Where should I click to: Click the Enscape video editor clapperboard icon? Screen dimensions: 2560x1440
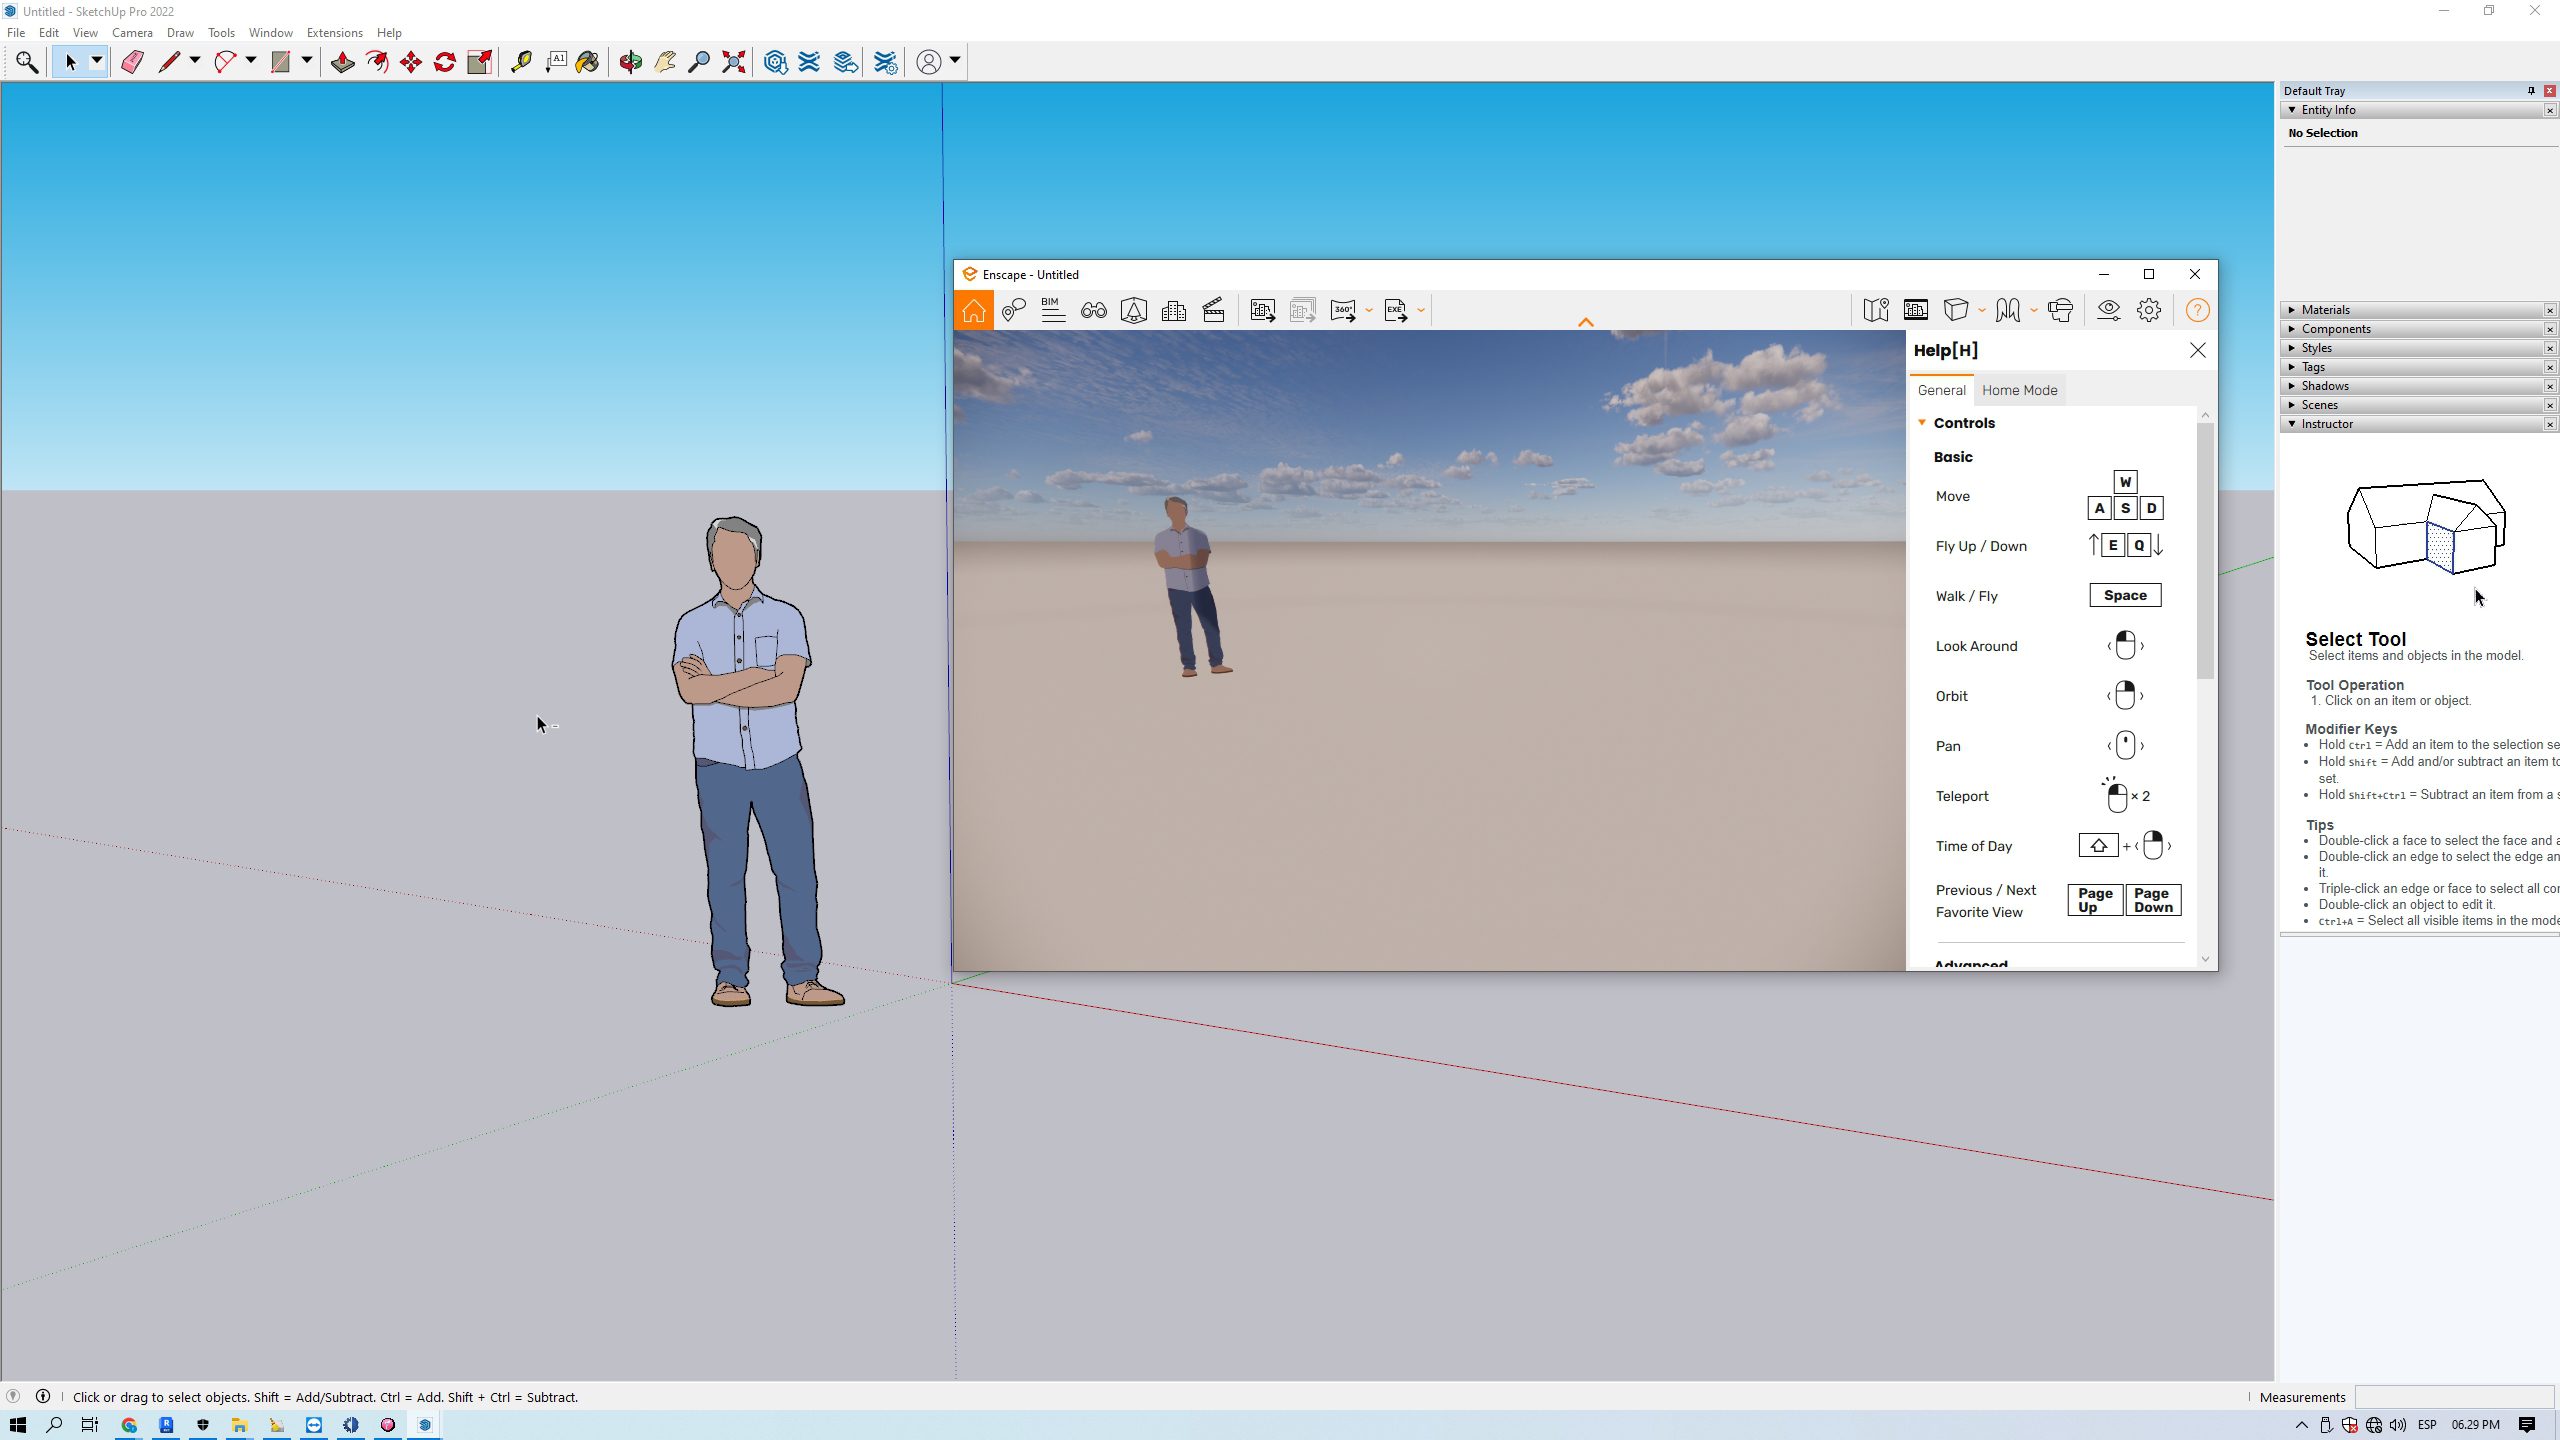pyautogui.click(x=1213, y=310)
